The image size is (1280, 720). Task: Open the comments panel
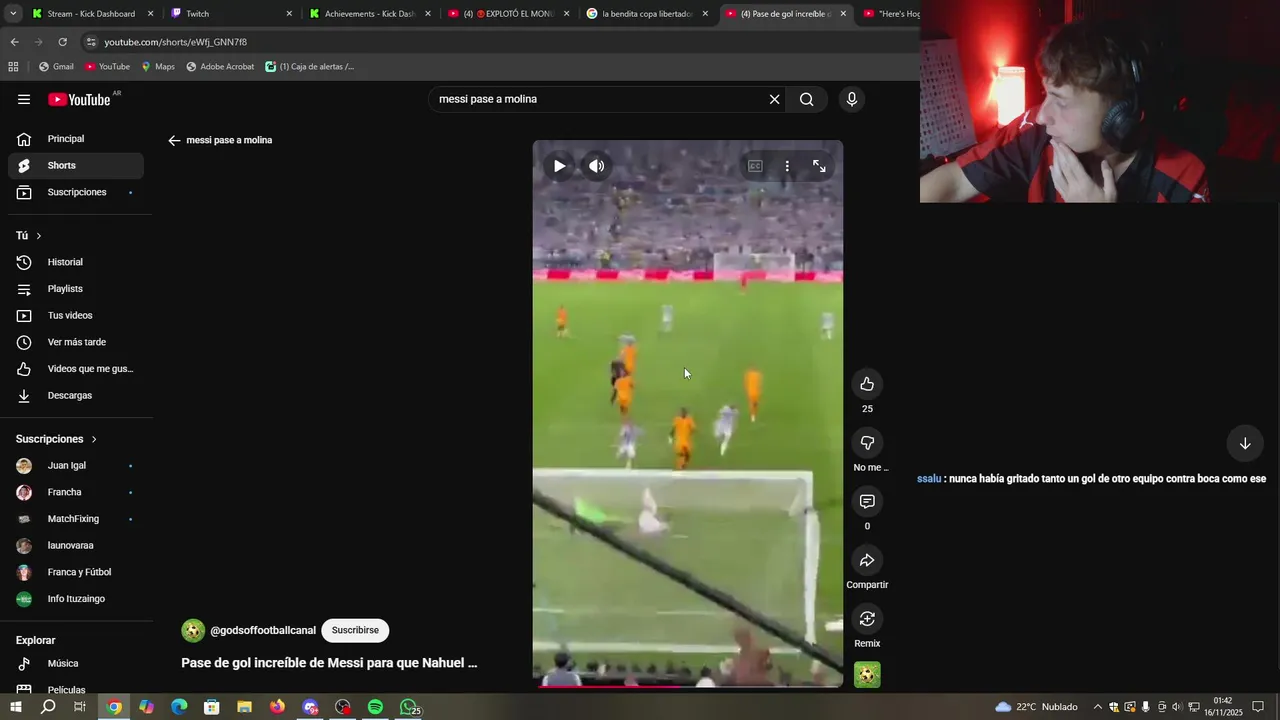[x=867, y=501]
